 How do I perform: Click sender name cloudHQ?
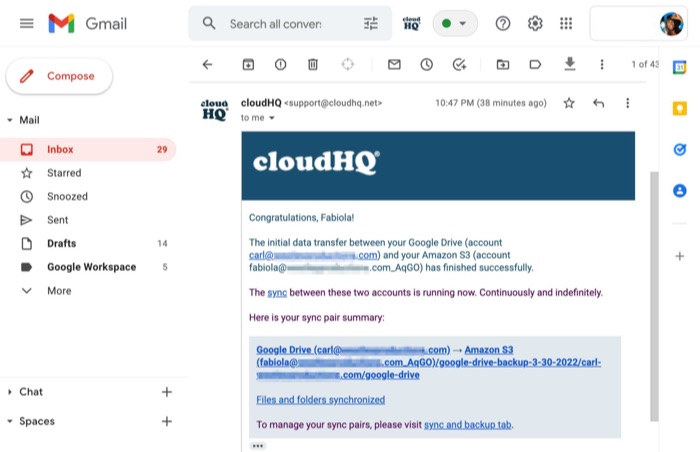261,103
